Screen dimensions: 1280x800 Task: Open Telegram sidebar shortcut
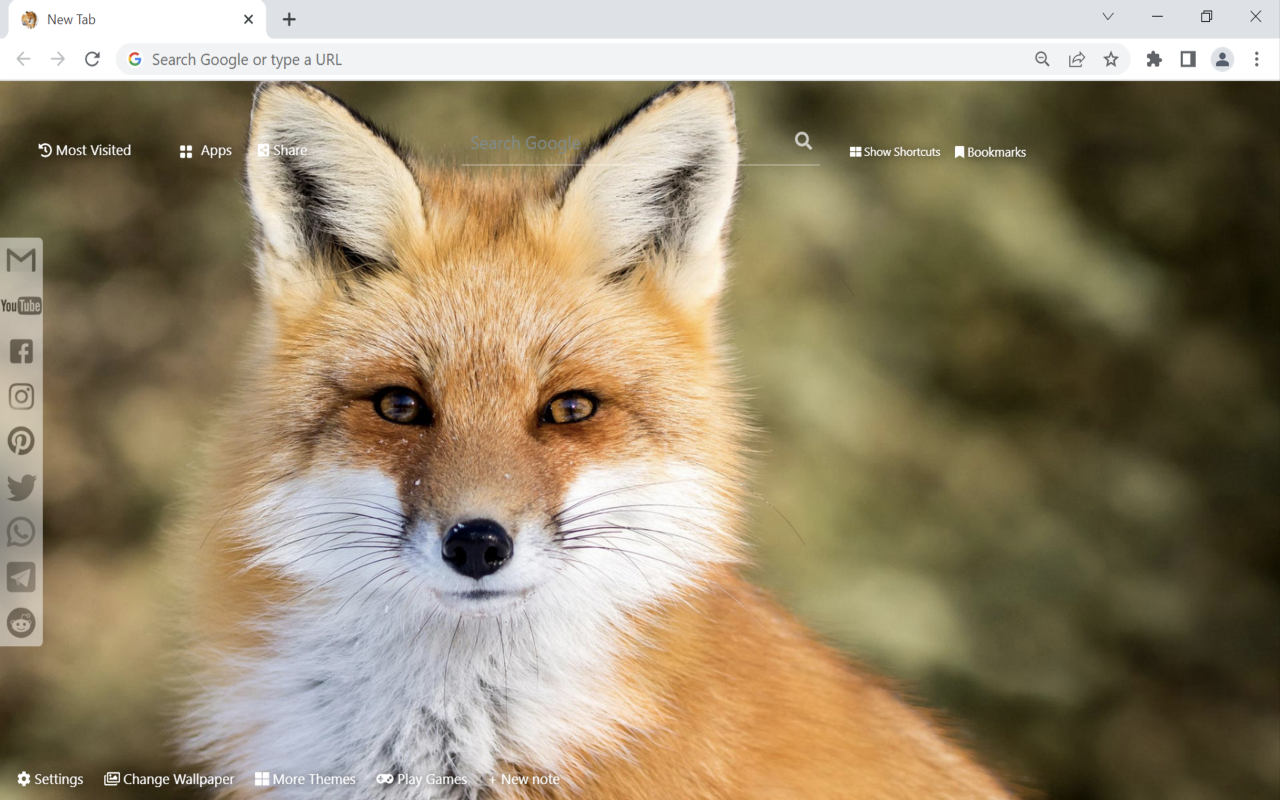(x=21, y=577)
